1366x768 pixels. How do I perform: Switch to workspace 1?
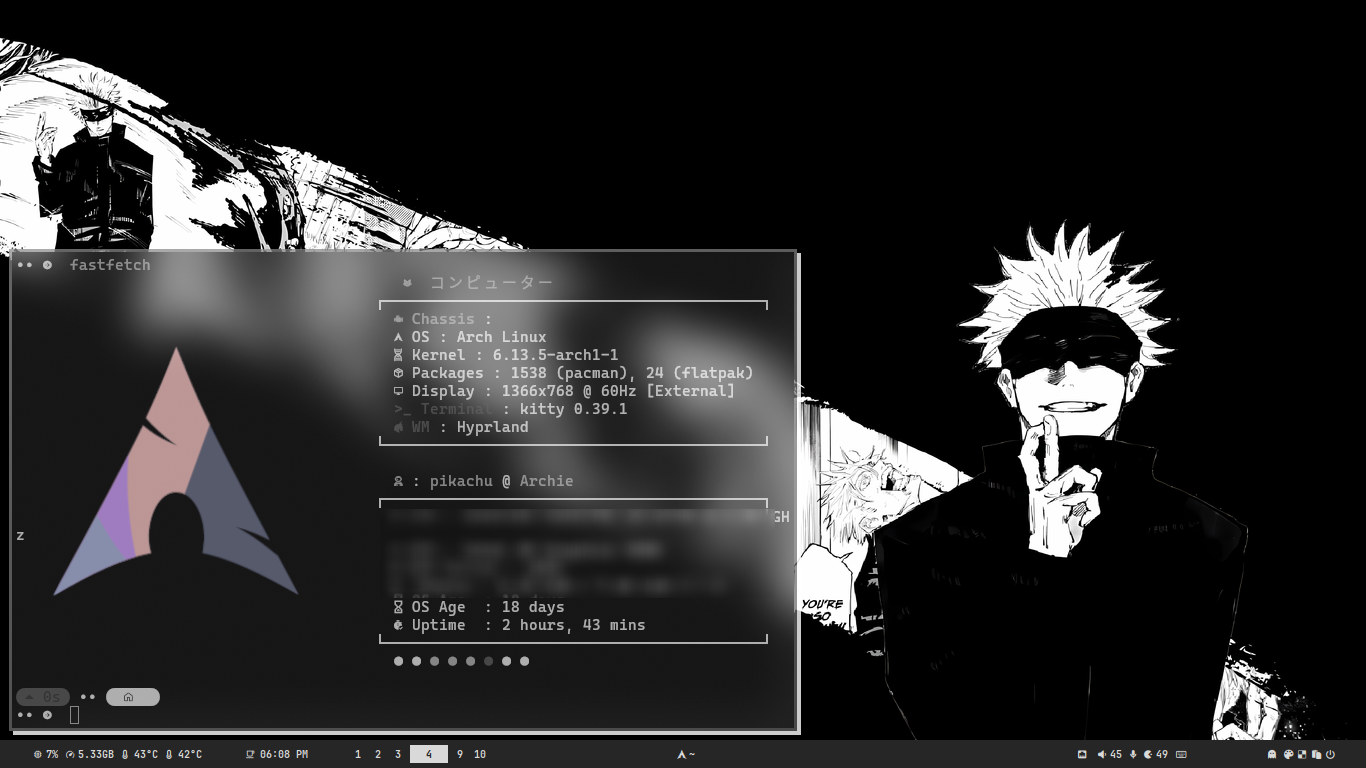(x=358, y=754)
